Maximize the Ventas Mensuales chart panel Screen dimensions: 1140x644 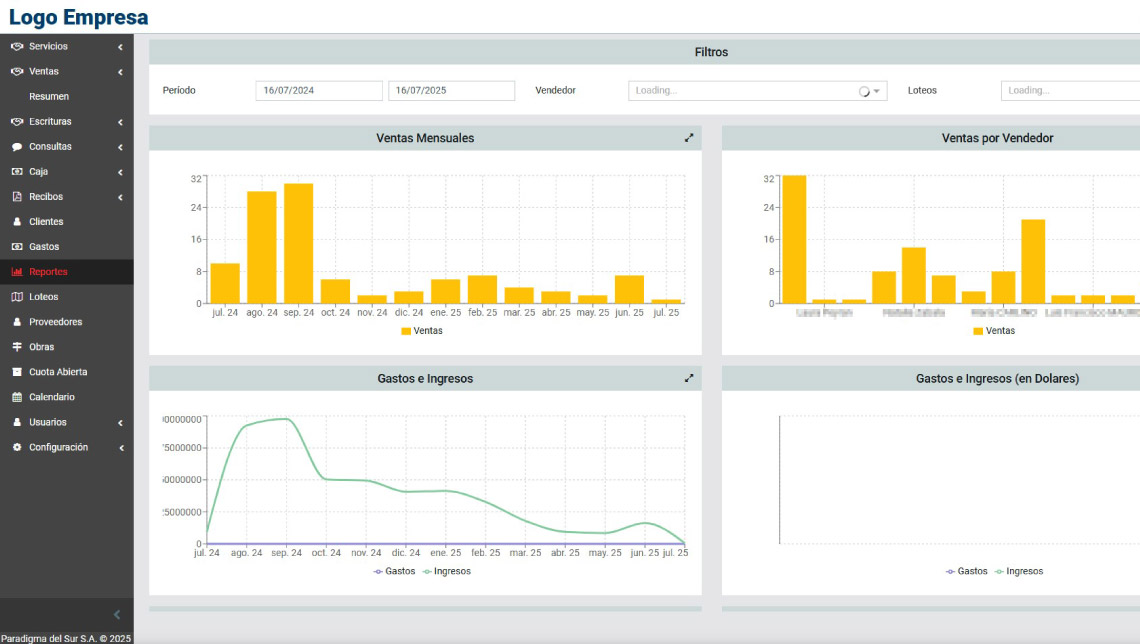tap(689, 138)
